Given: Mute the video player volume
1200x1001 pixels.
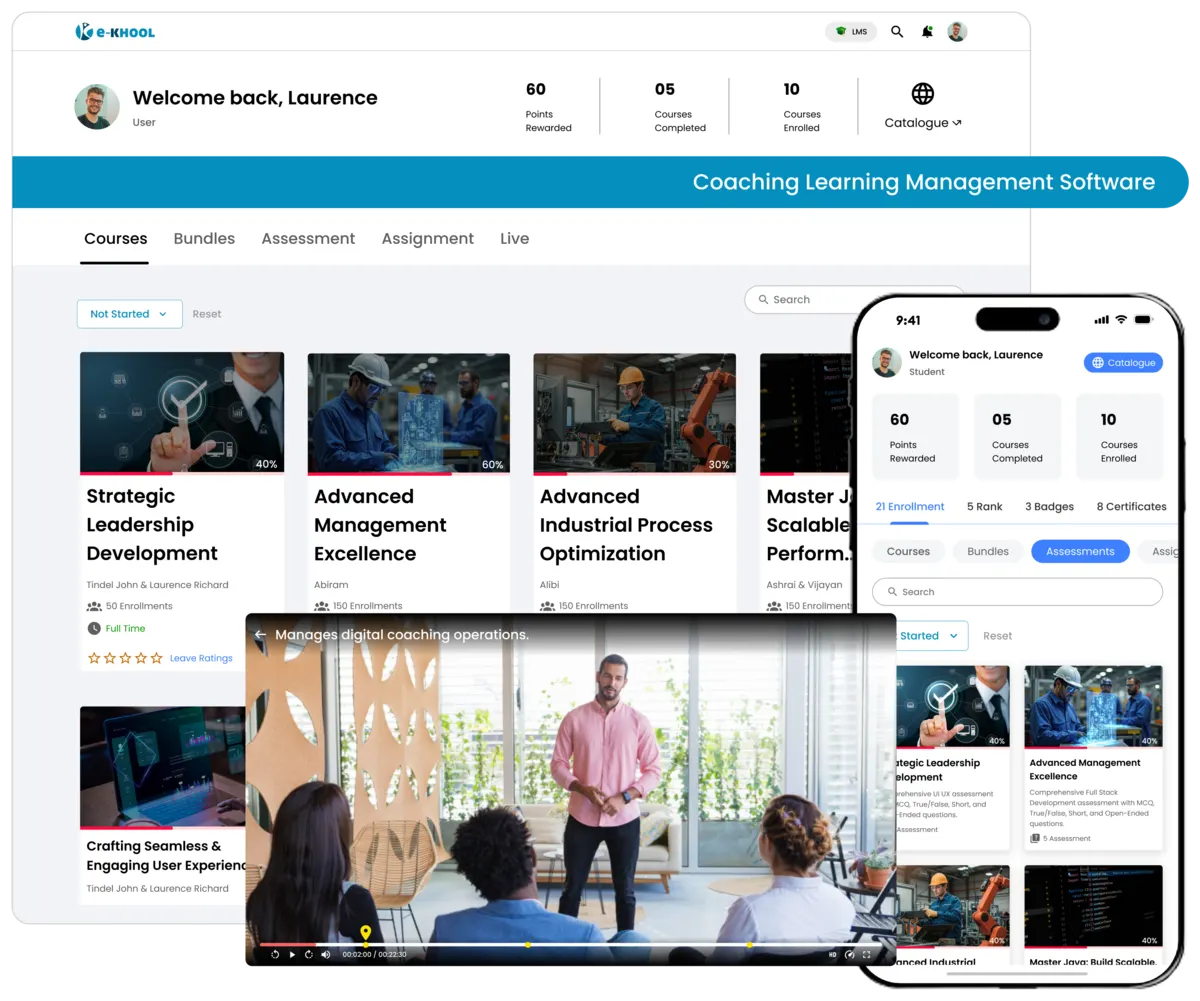Looking at the screenshot, I should (x=325, y=954).
